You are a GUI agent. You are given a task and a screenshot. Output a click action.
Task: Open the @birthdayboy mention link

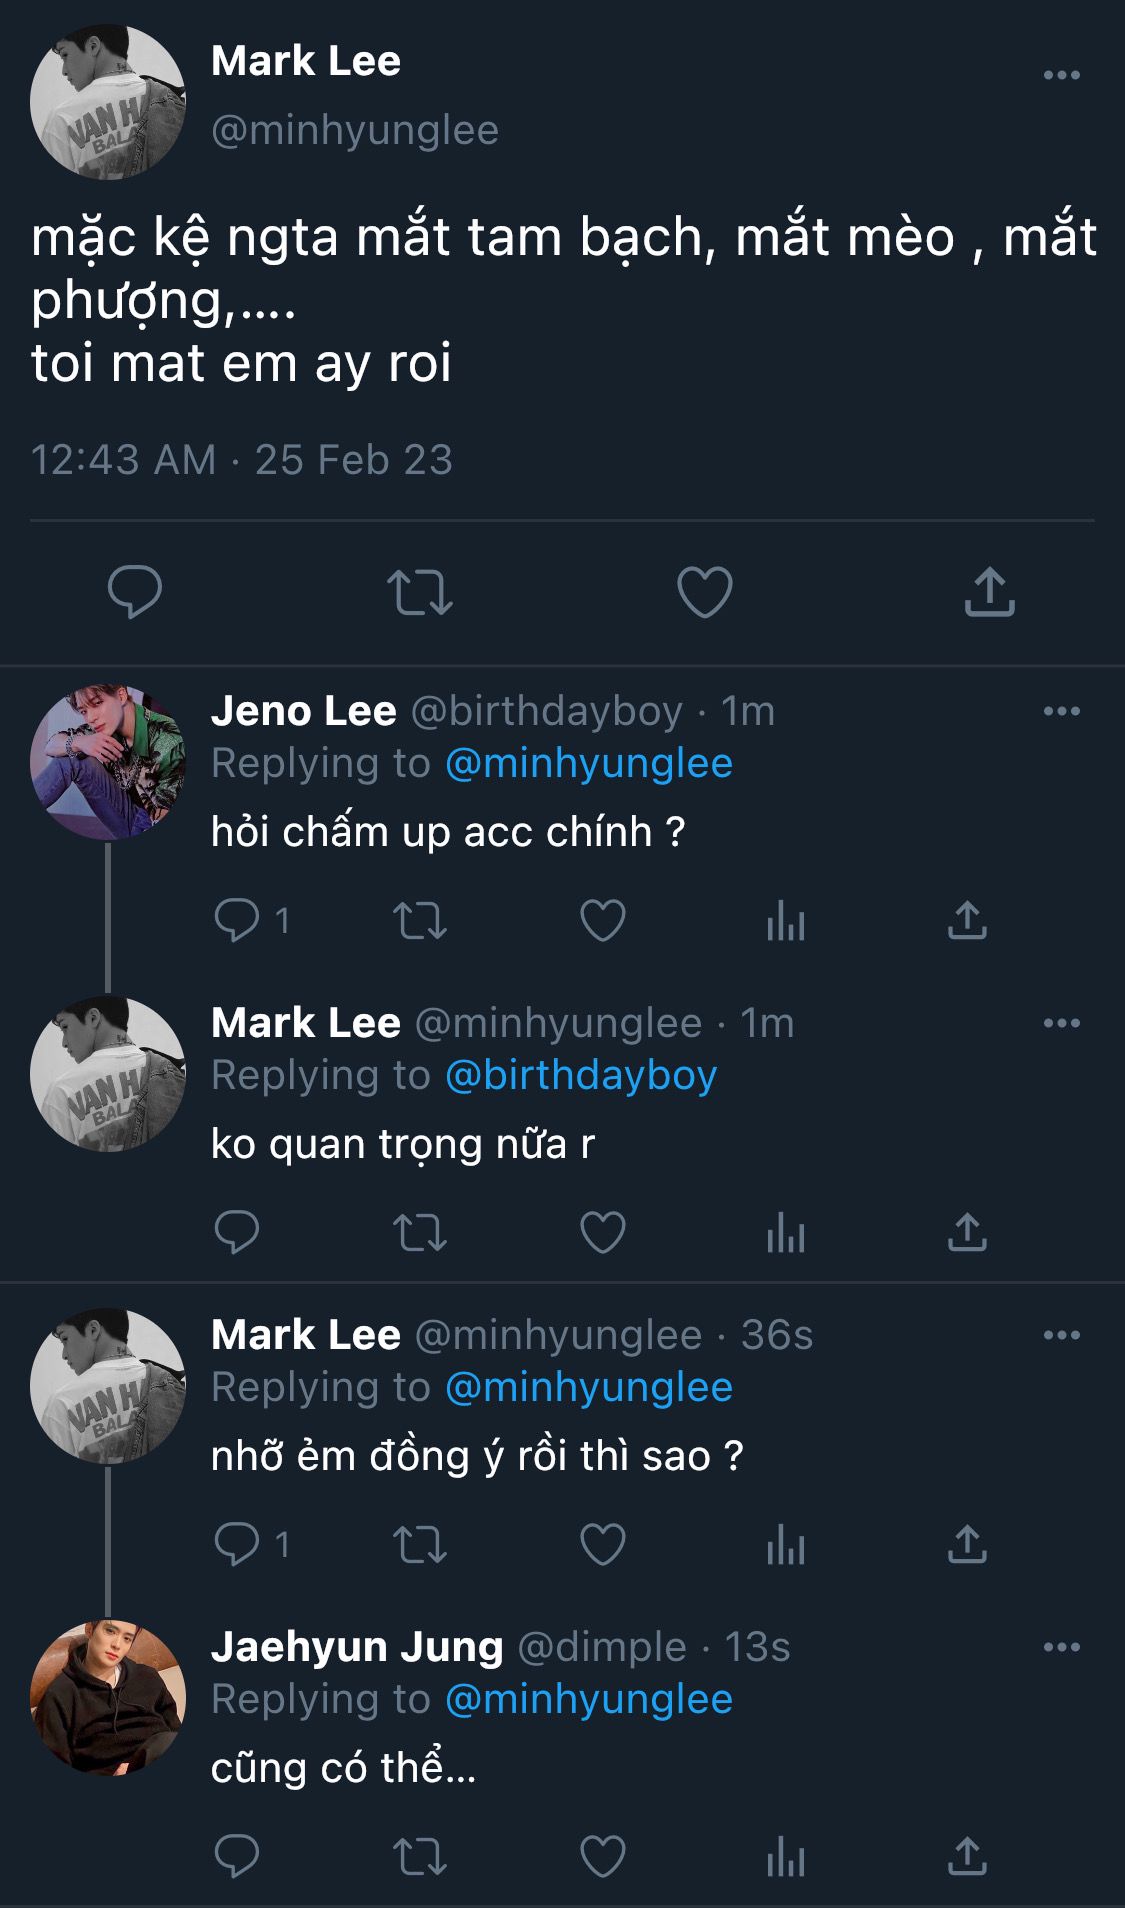point(581,1075)
